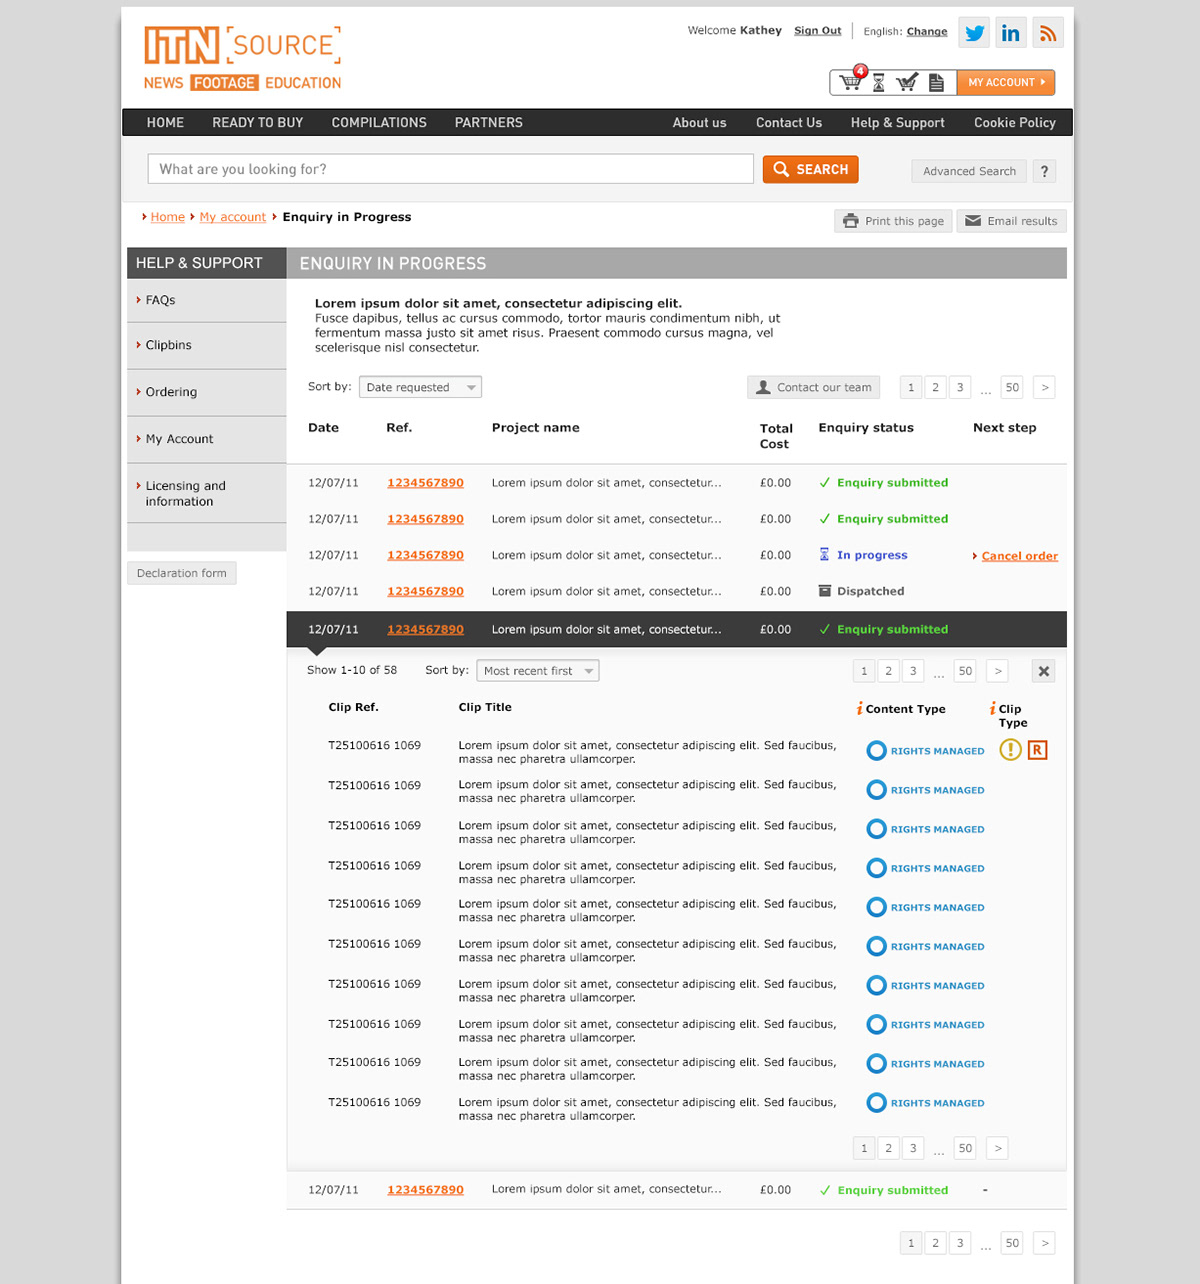Select the Rights Managed radio on the first clip
Viewport: 1200px width, 1284px height.
tap(875, 749)
